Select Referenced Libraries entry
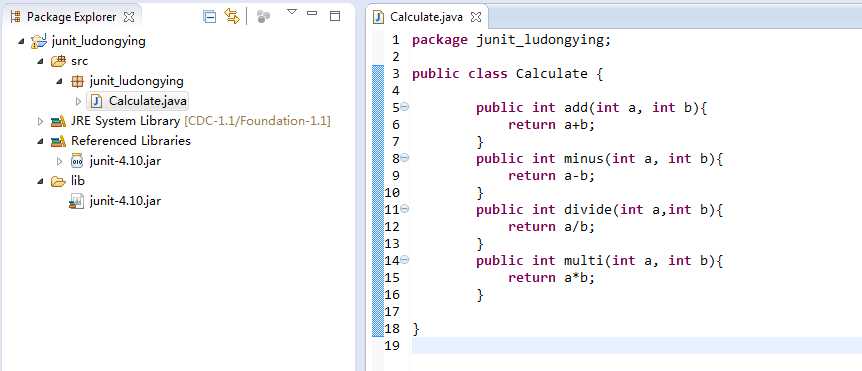 click(x=131, y=141)
